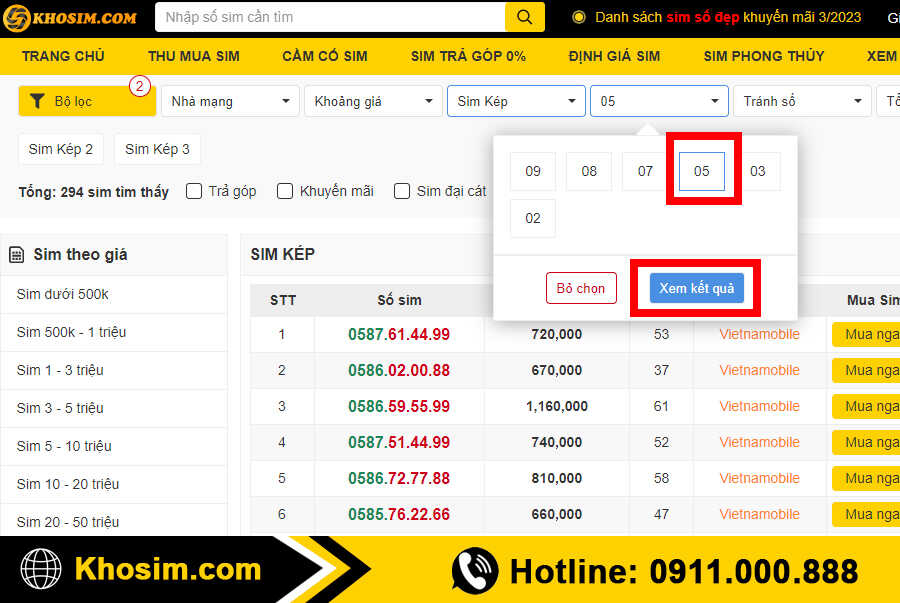Open the Sim Kép type dropdown
The height and width of the screenshot is (603, 900).
point(516,101)
